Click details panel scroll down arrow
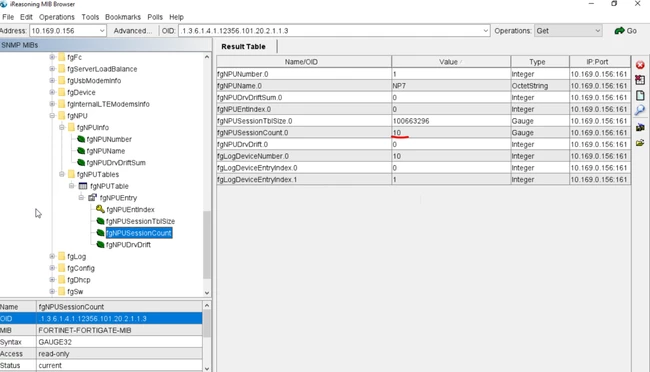Screen dimensions: 650x372 (x=207, y=368)
